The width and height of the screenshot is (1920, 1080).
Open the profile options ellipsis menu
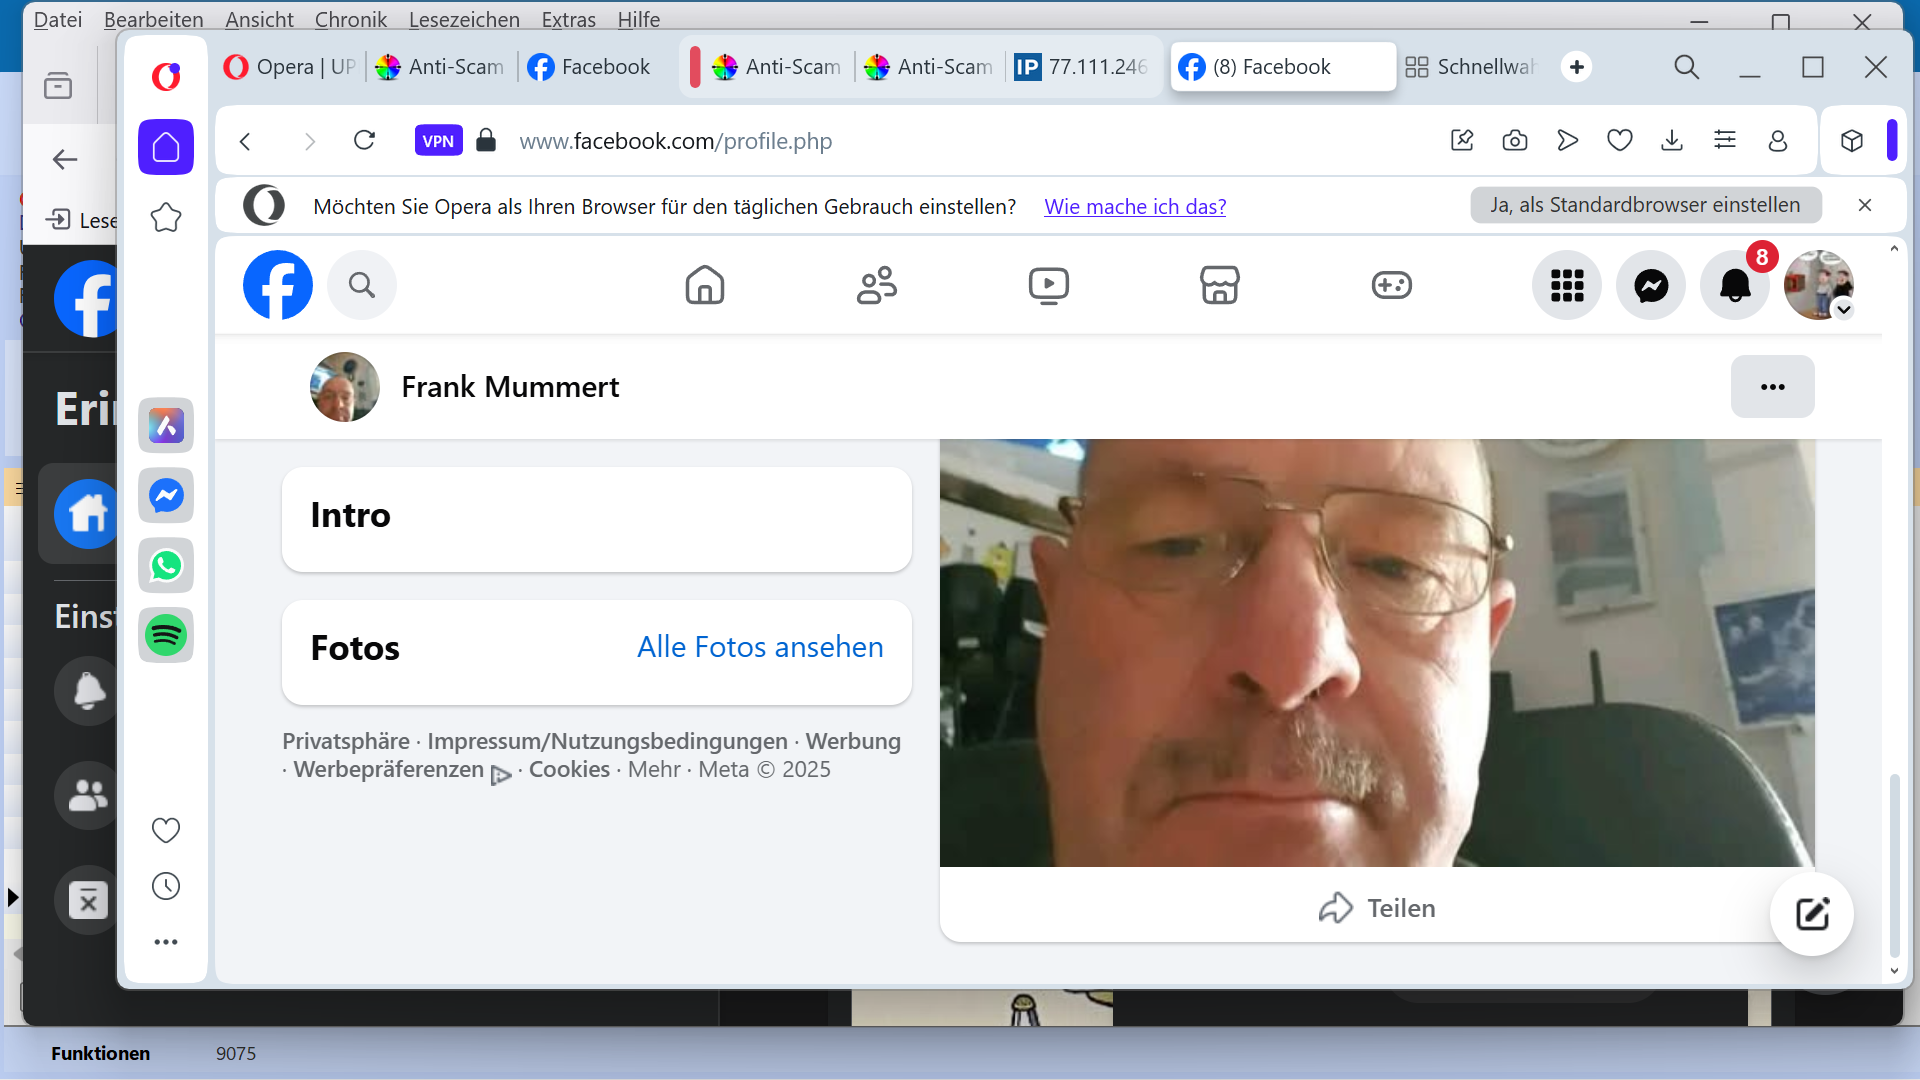[x=1773, y=387]
